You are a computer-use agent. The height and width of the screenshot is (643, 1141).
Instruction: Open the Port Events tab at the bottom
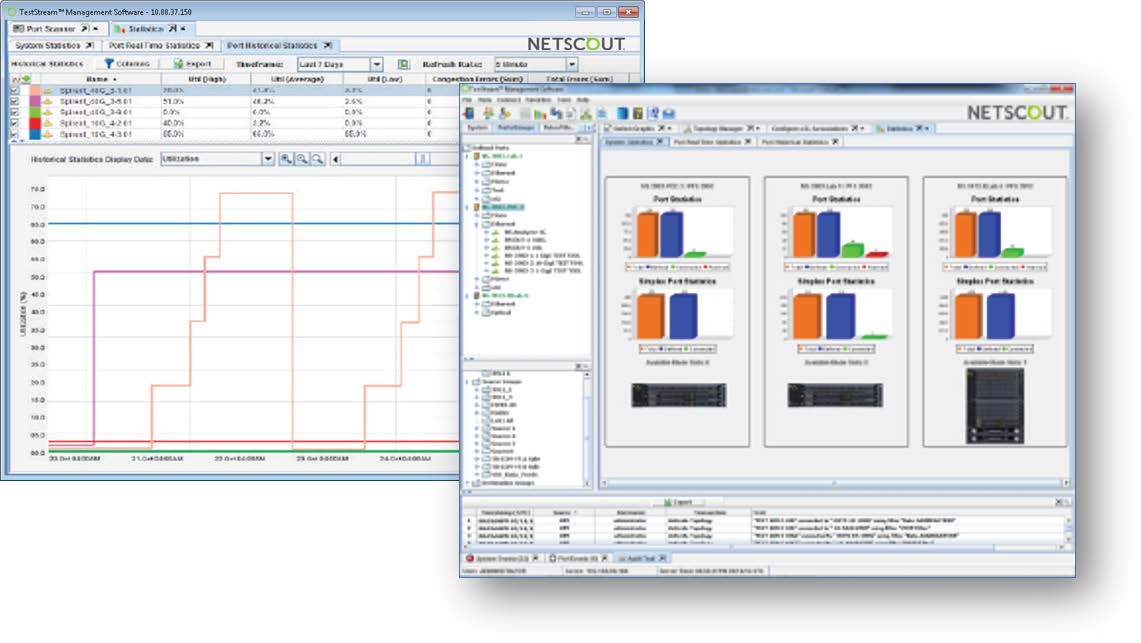pos(579,559)
